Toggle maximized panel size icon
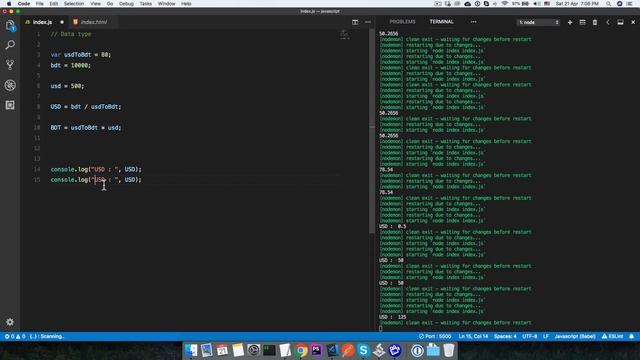 pos(620,22)
